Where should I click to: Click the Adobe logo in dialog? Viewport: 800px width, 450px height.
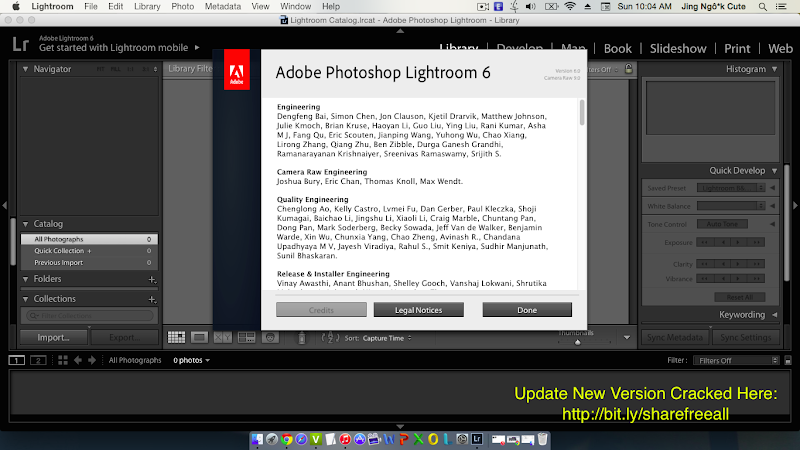tap(237, 70)
